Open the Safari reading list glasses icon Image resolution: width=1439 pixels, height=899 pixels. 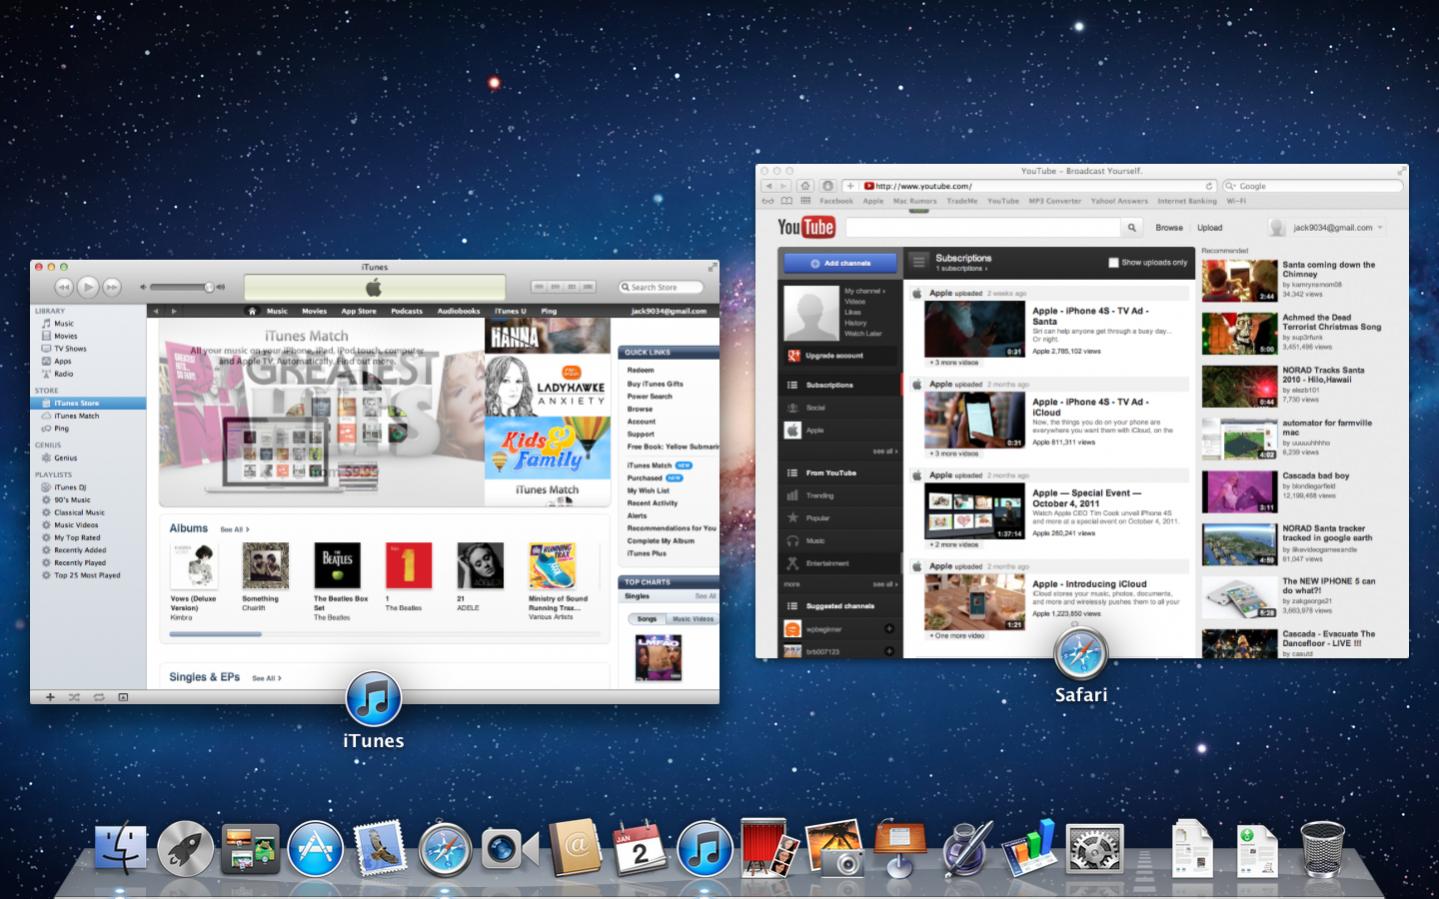tap(768, 201)
